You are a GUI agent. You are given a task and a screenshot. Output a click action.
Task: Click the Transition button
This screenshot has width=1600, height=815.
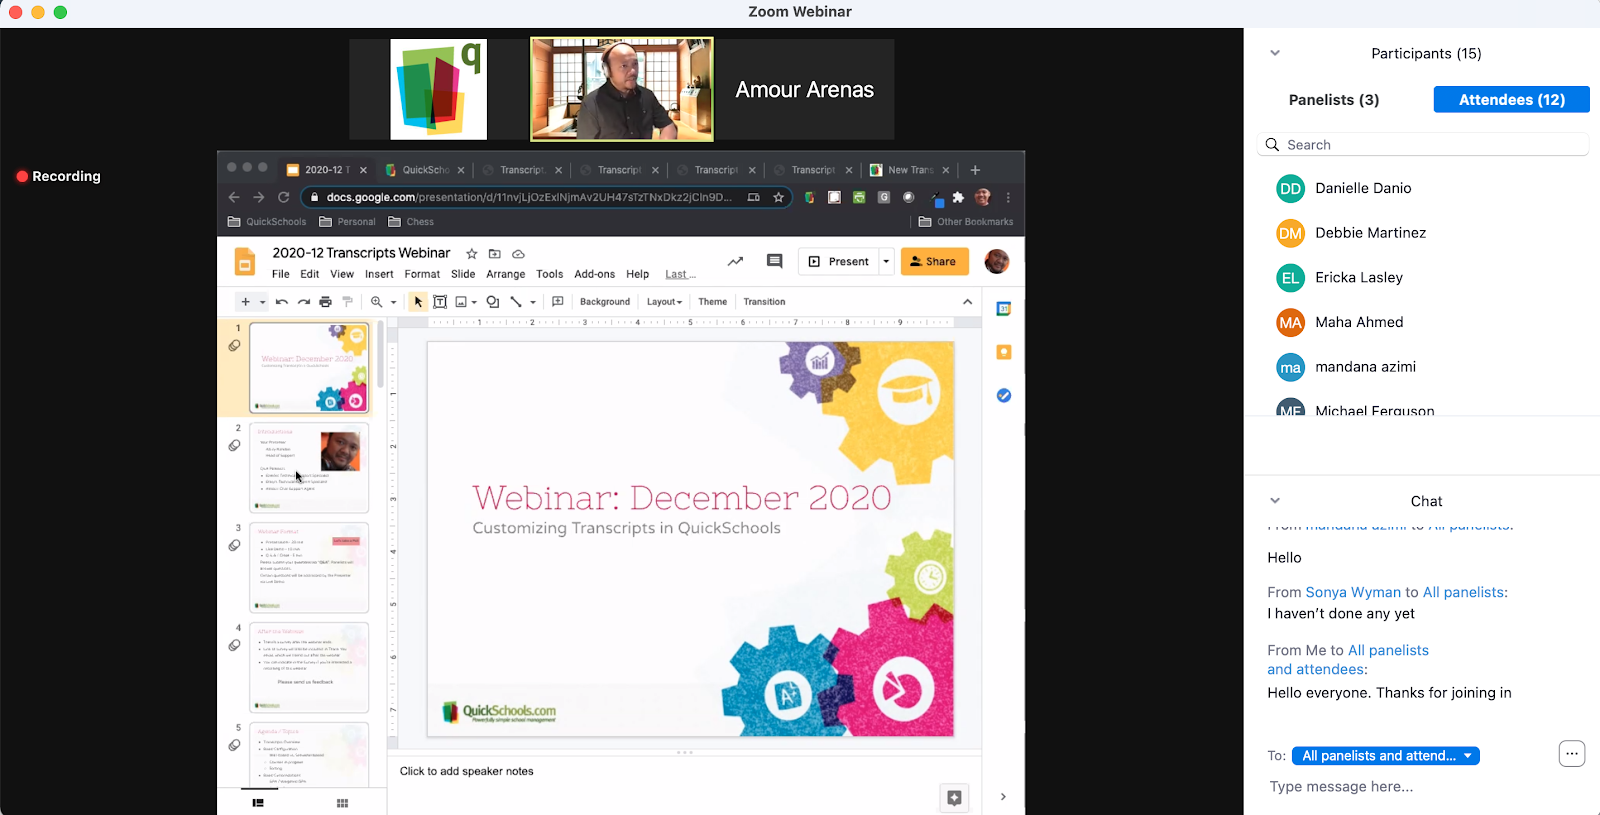[x=764, y=302]
